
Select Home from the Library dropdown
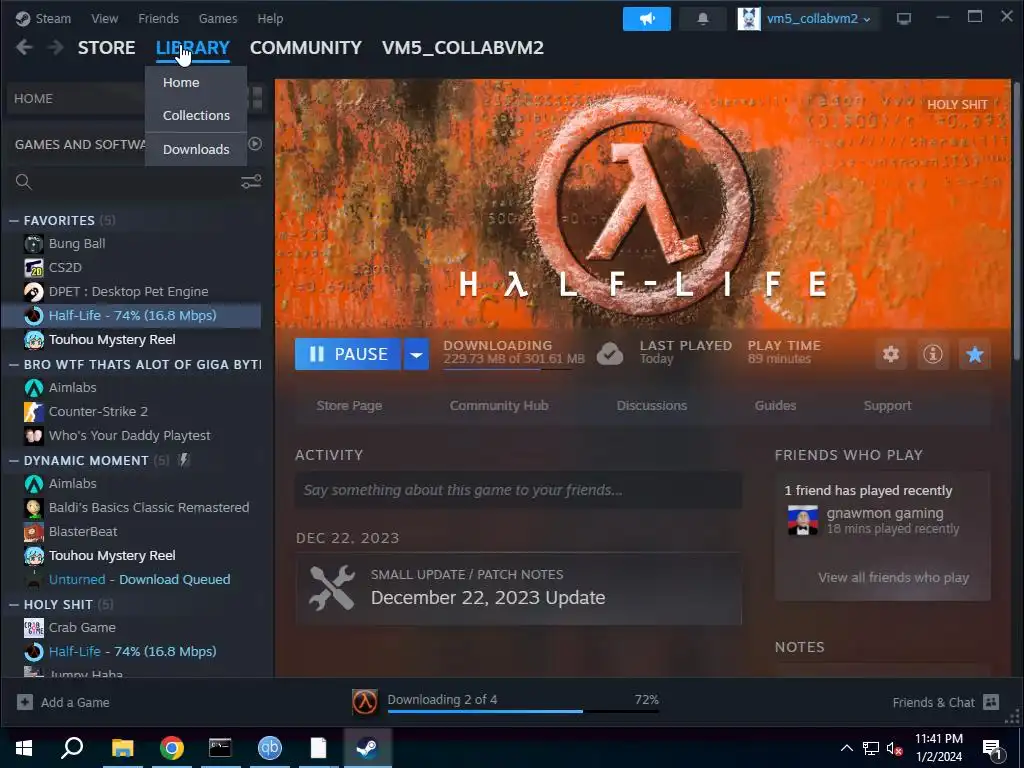[196, 82]
